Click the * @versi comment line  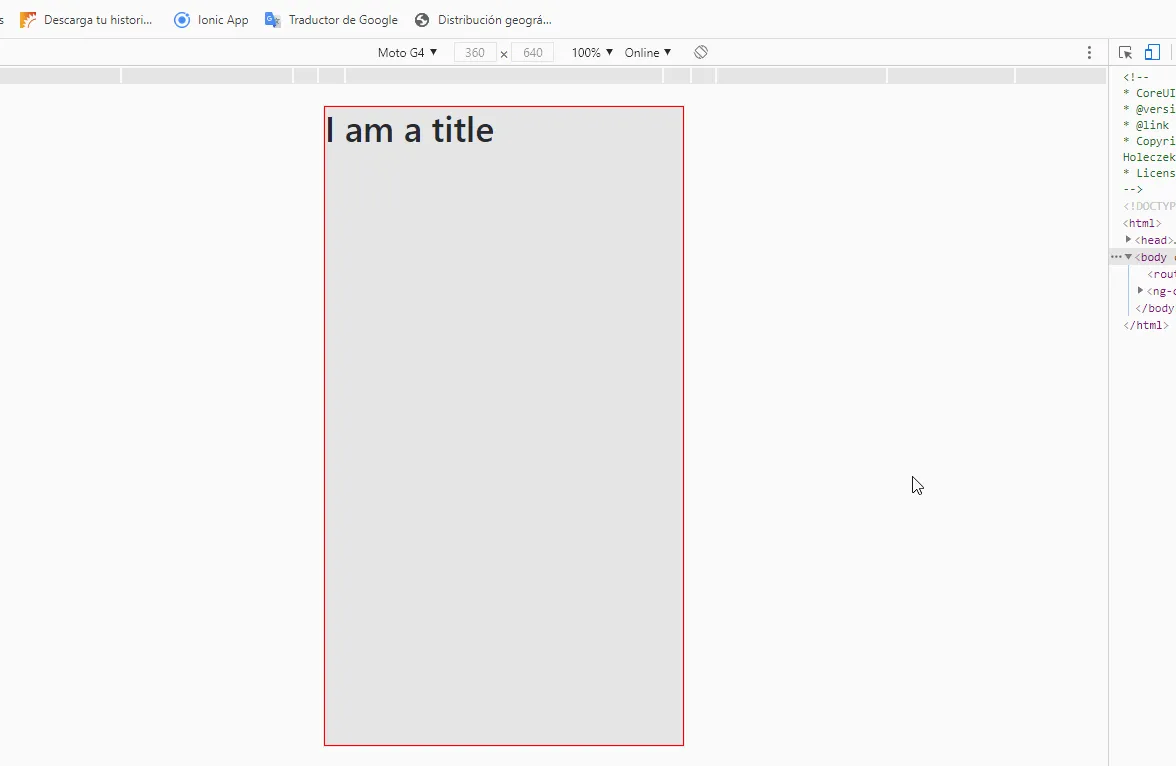click(x=1149, y=109)
